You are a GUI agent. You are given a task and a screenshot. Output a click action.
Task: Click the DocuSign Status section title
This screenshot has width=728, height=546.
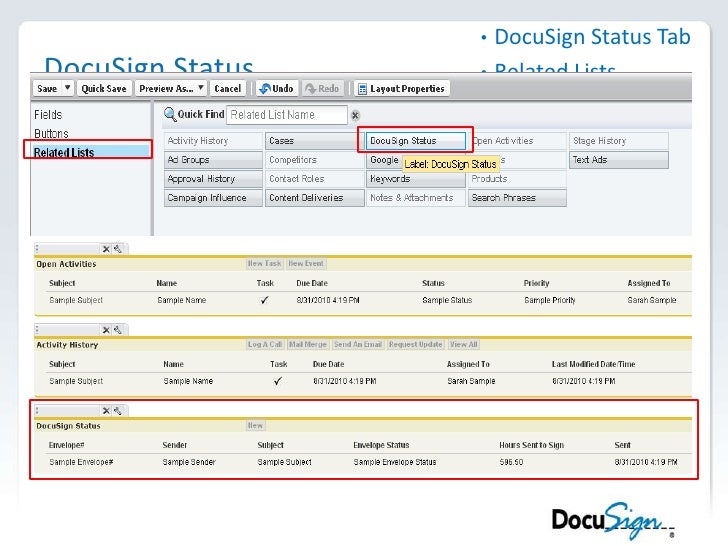[x=68, y=426]
